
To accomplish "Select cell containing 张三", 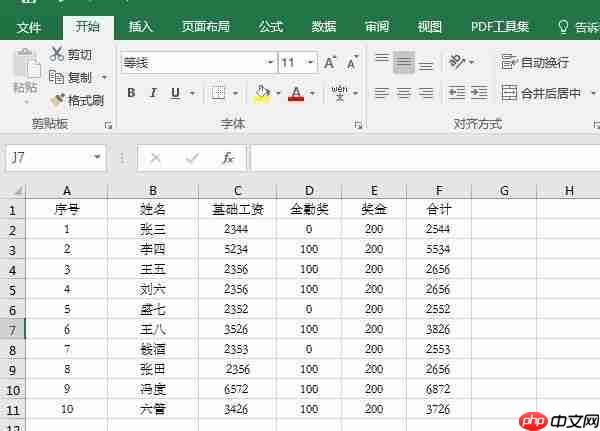I will click(x=153, y=229).
